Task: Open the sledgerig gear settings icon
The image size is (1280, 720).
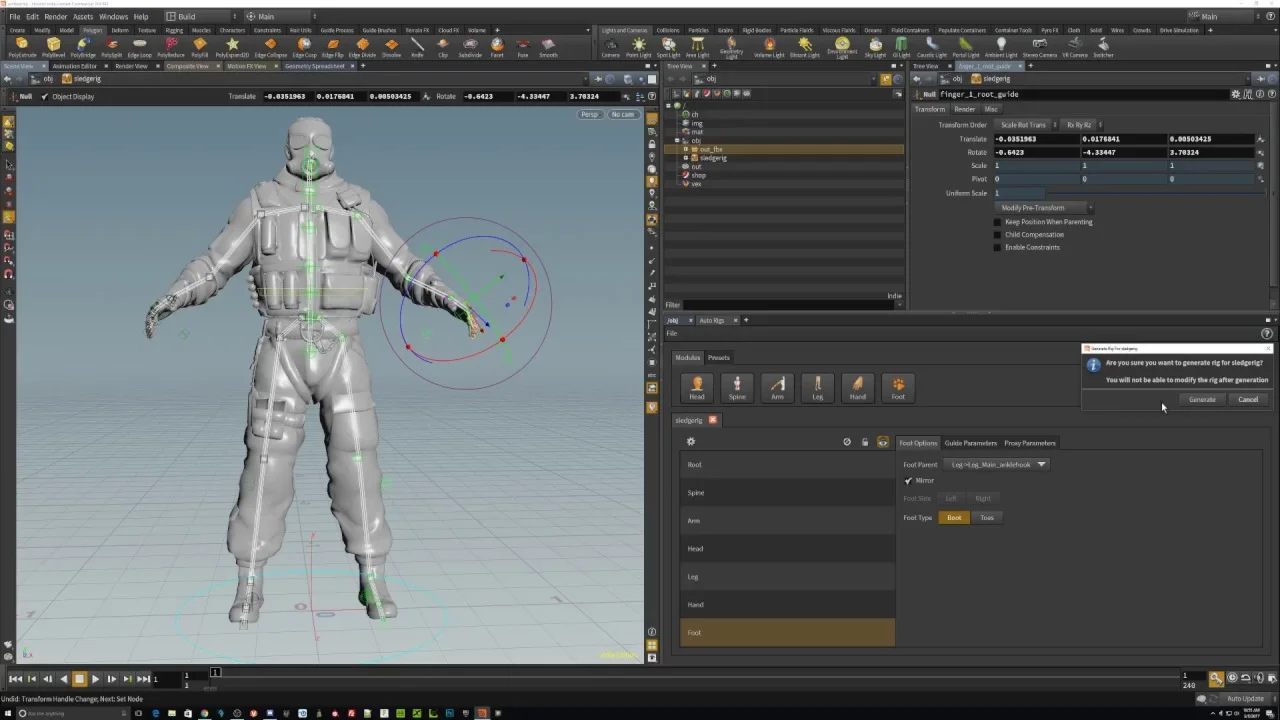Action: point(690,442)
